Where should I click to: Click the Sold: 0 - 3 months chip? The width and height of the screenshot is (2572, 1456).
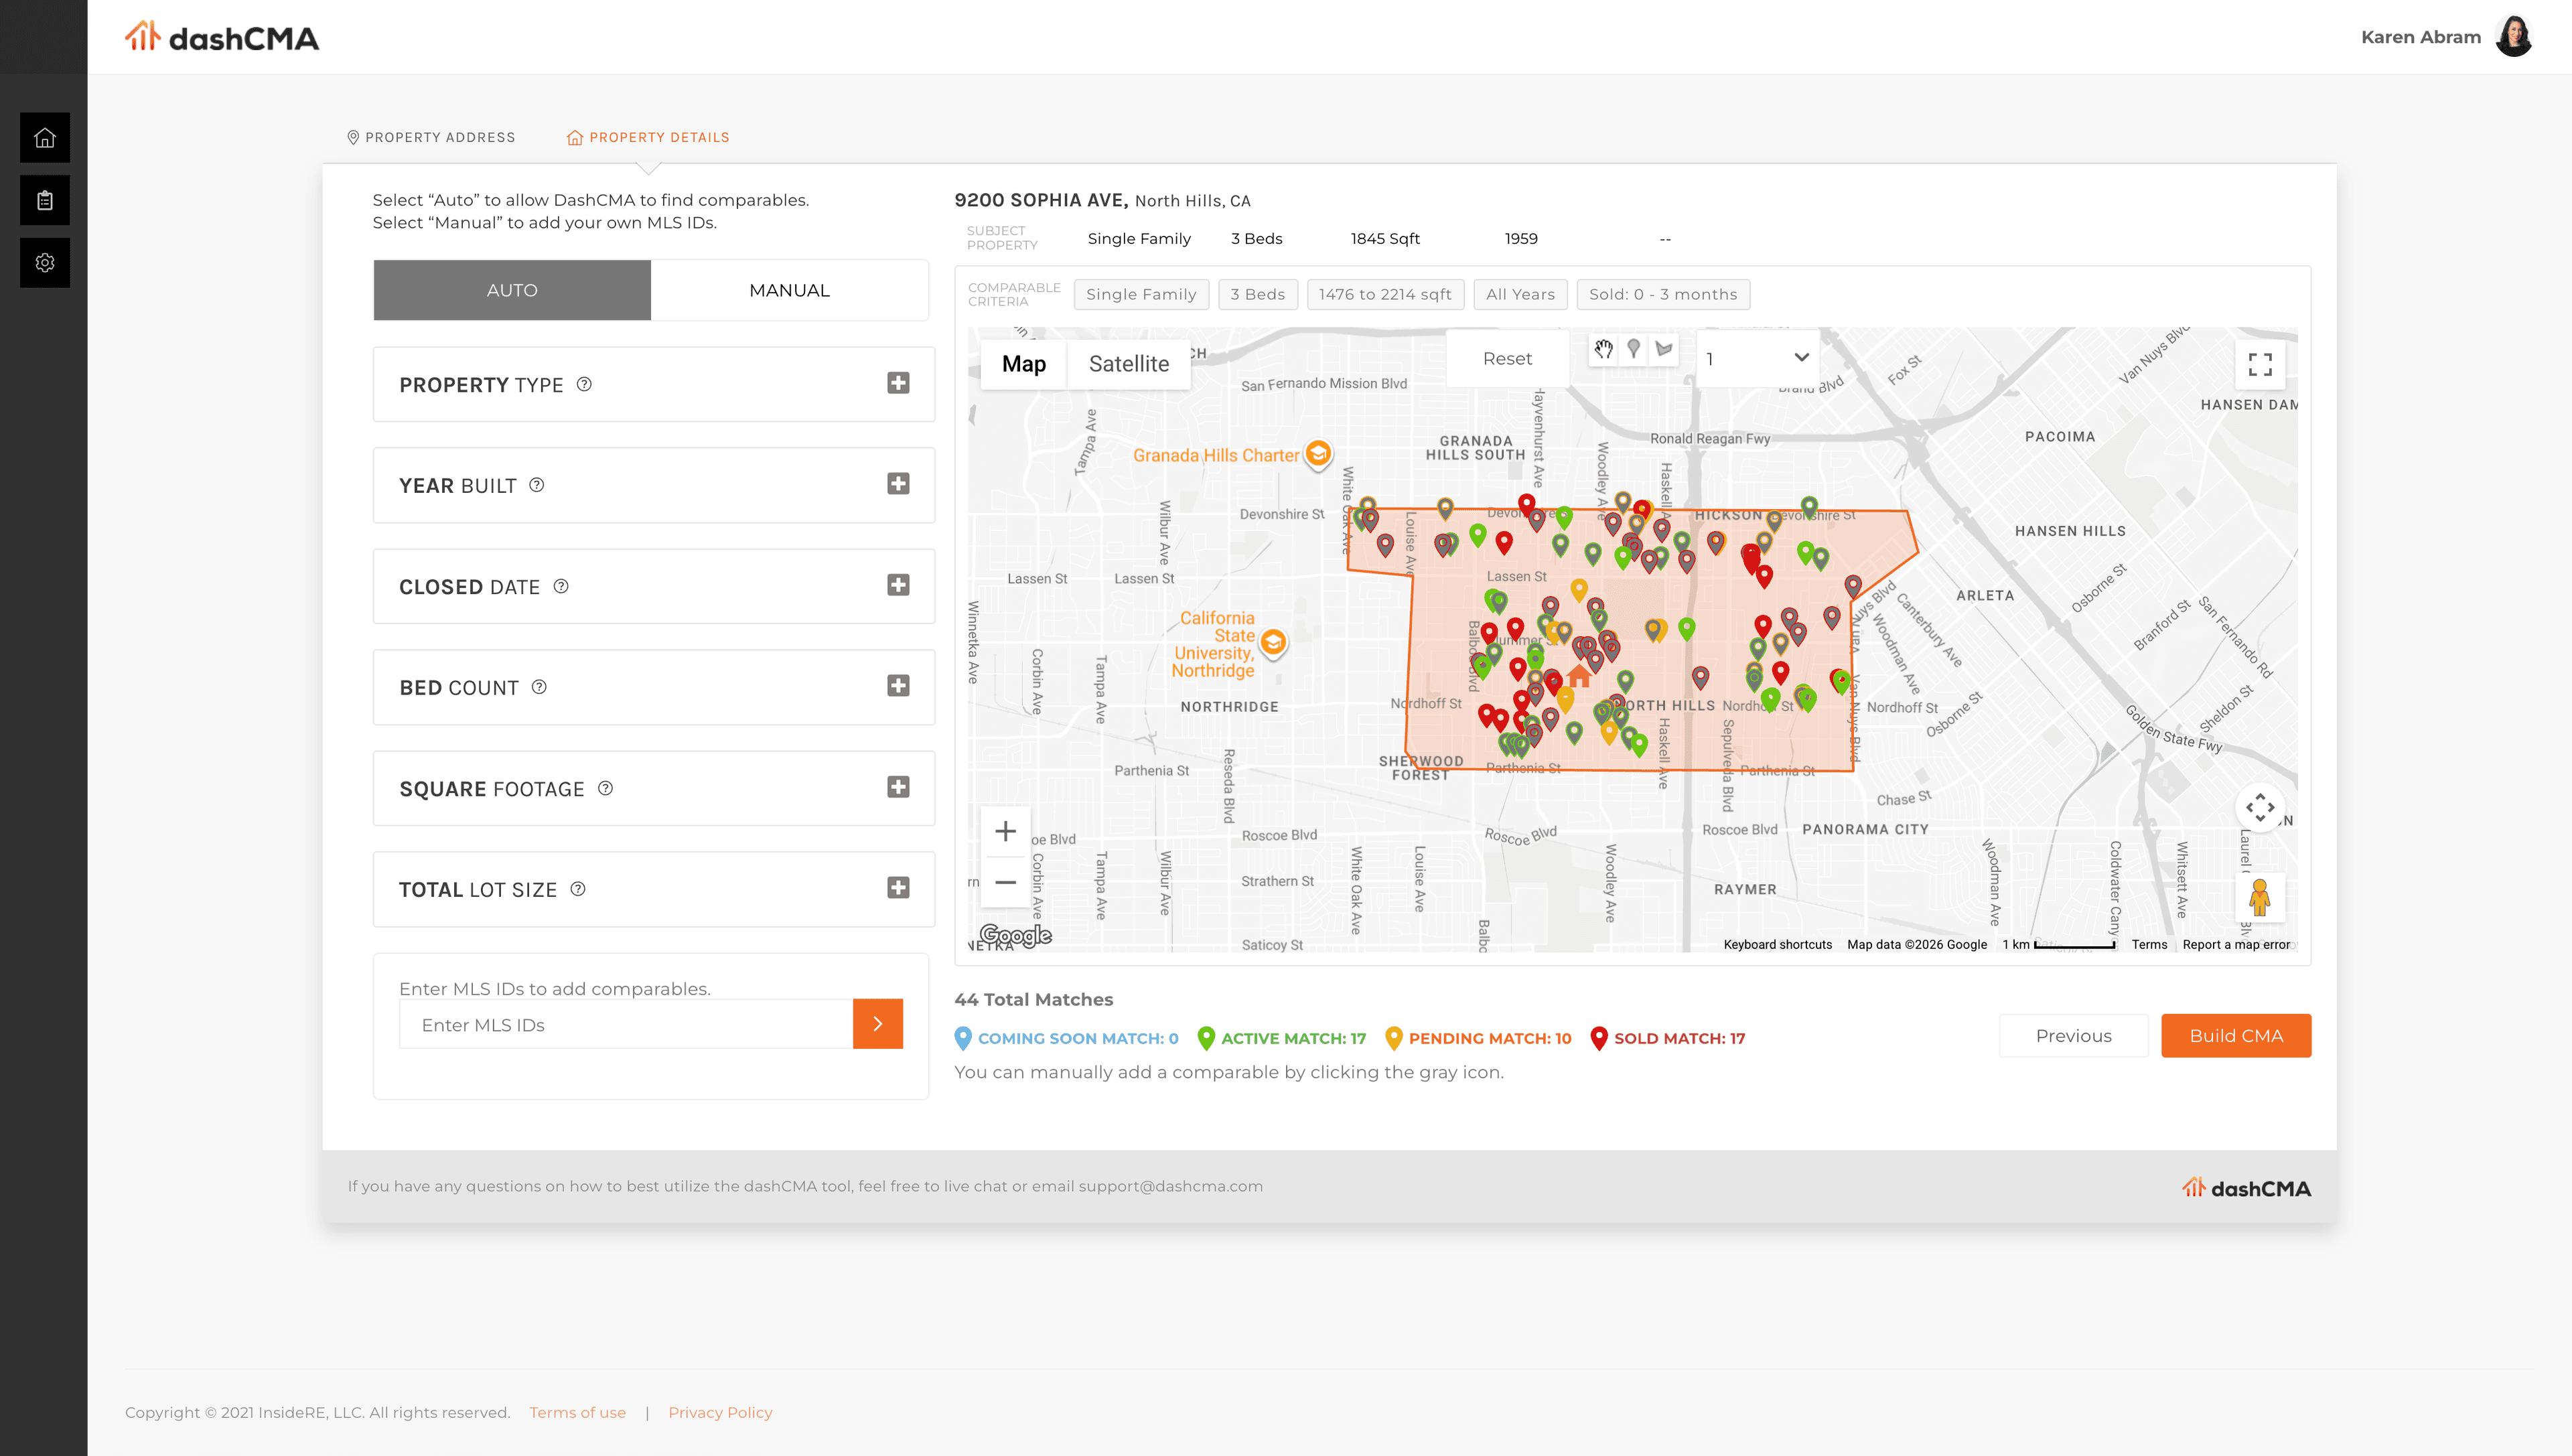tap(1663, 294)
